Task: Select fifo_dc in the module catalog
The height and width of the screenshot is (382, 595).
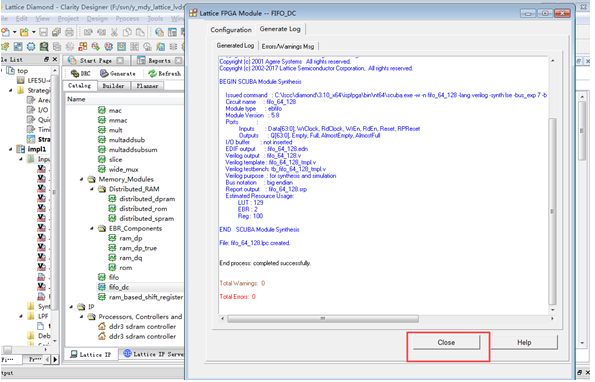Action: pos(119,288)
